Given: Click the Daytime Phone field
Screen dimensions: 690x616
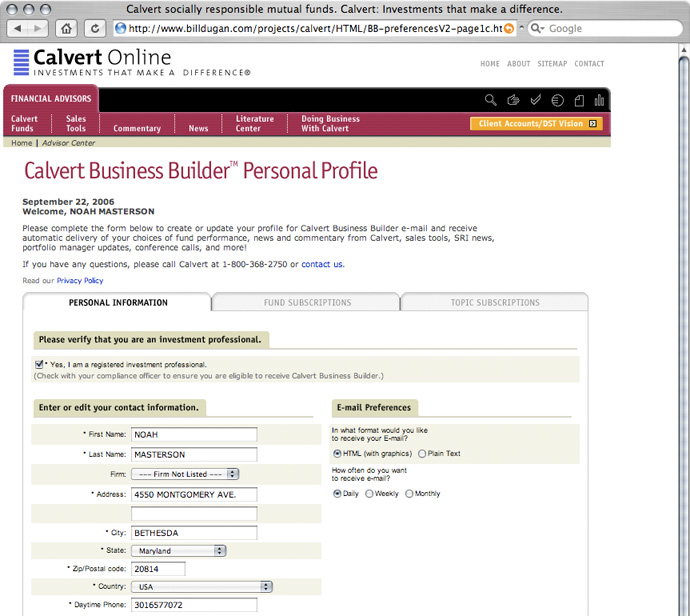Looking at the screenshot, I should tap(194, 605).
